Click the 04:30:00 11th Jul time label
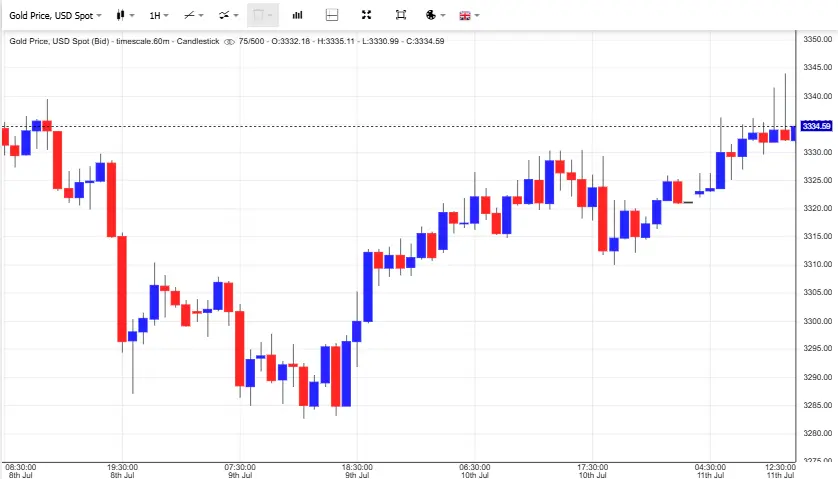The image size is (838, 479). point(710,471)
